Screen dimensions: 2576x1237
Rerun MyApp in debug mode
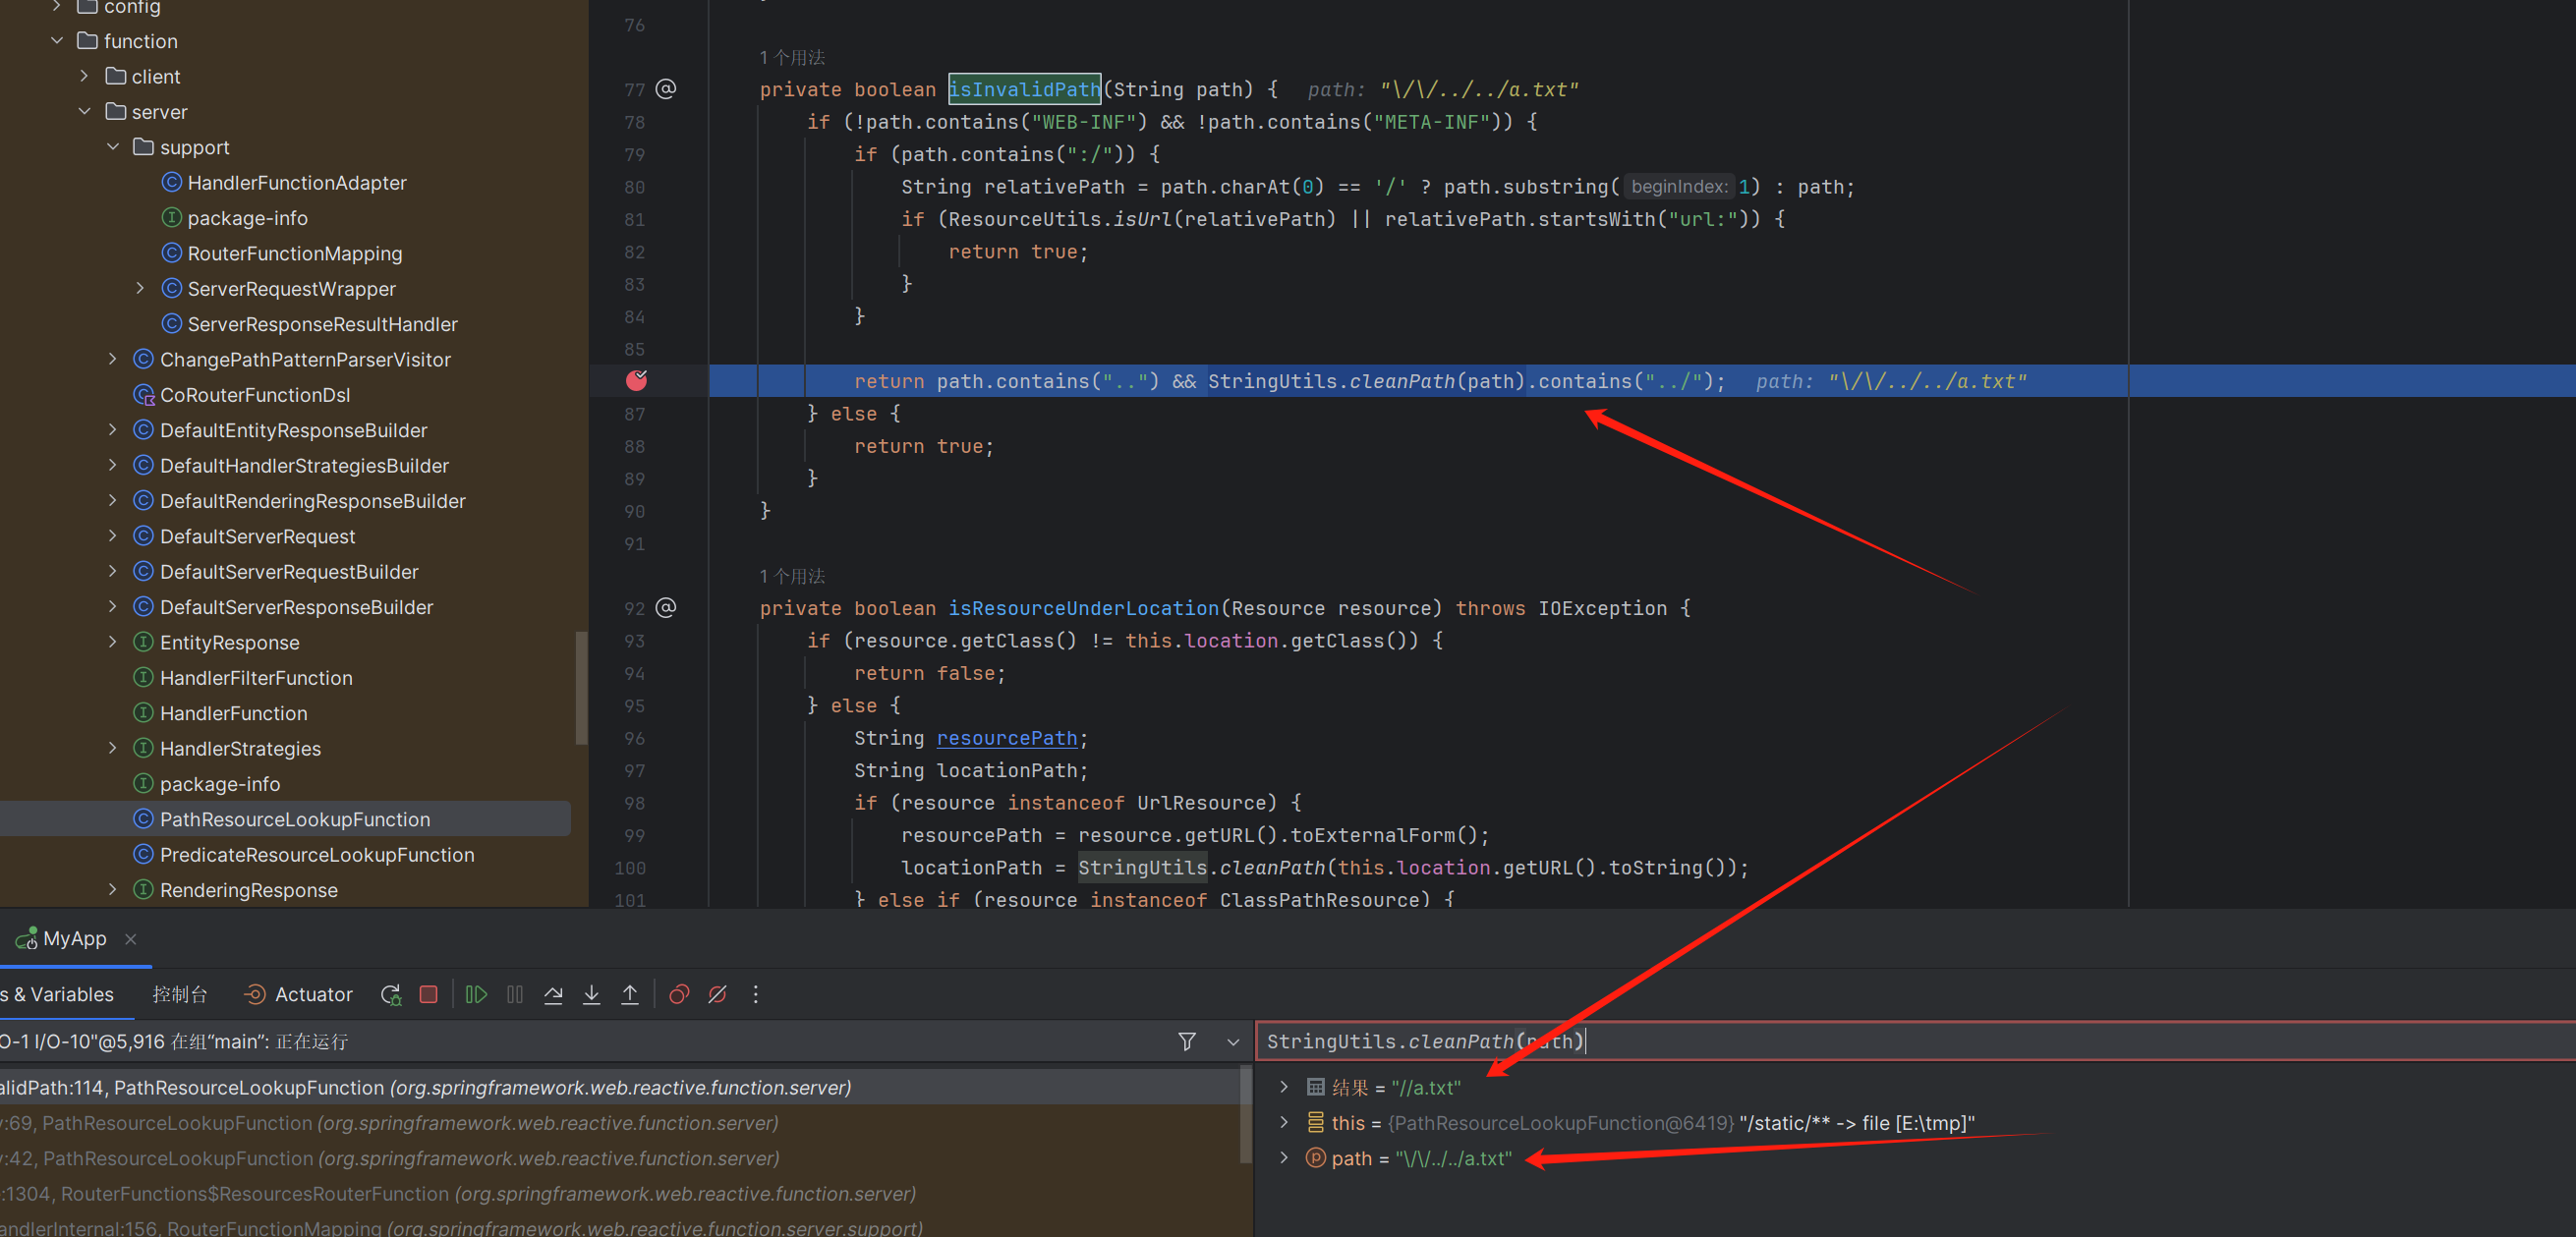tap(391, 994)
